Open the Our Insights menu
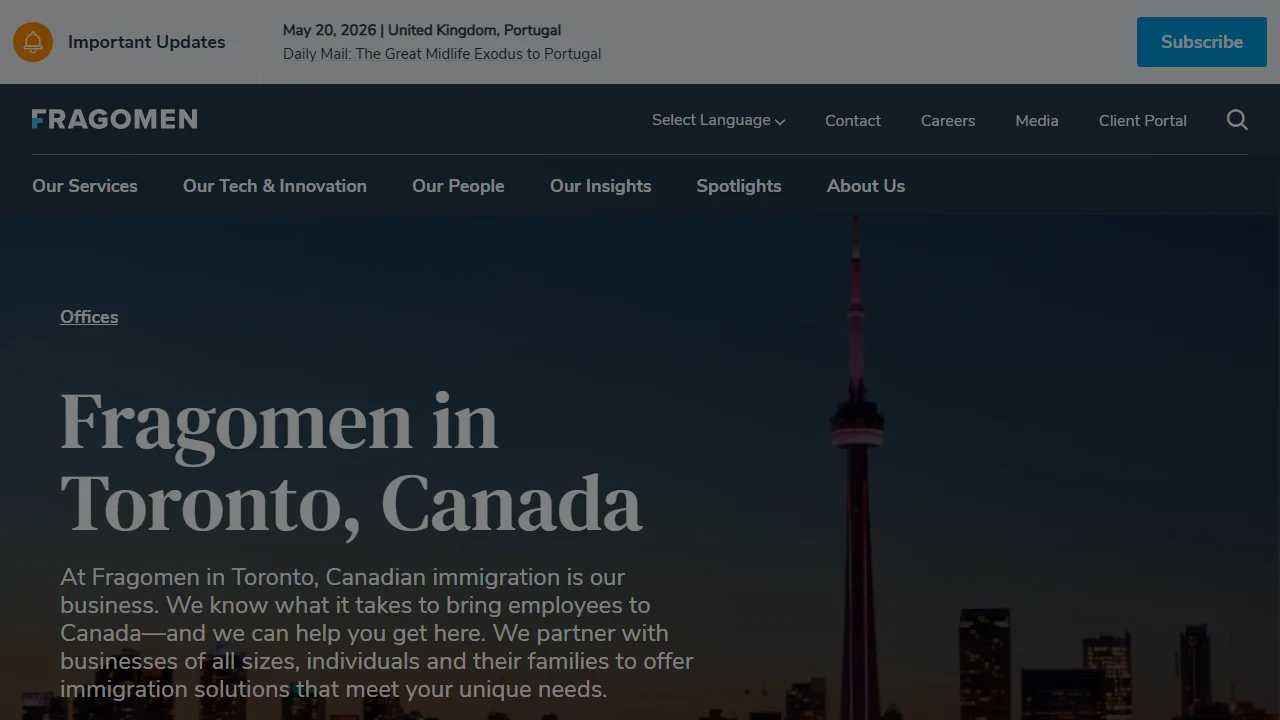Viewport: 1280px width, 720px height. 600,186
